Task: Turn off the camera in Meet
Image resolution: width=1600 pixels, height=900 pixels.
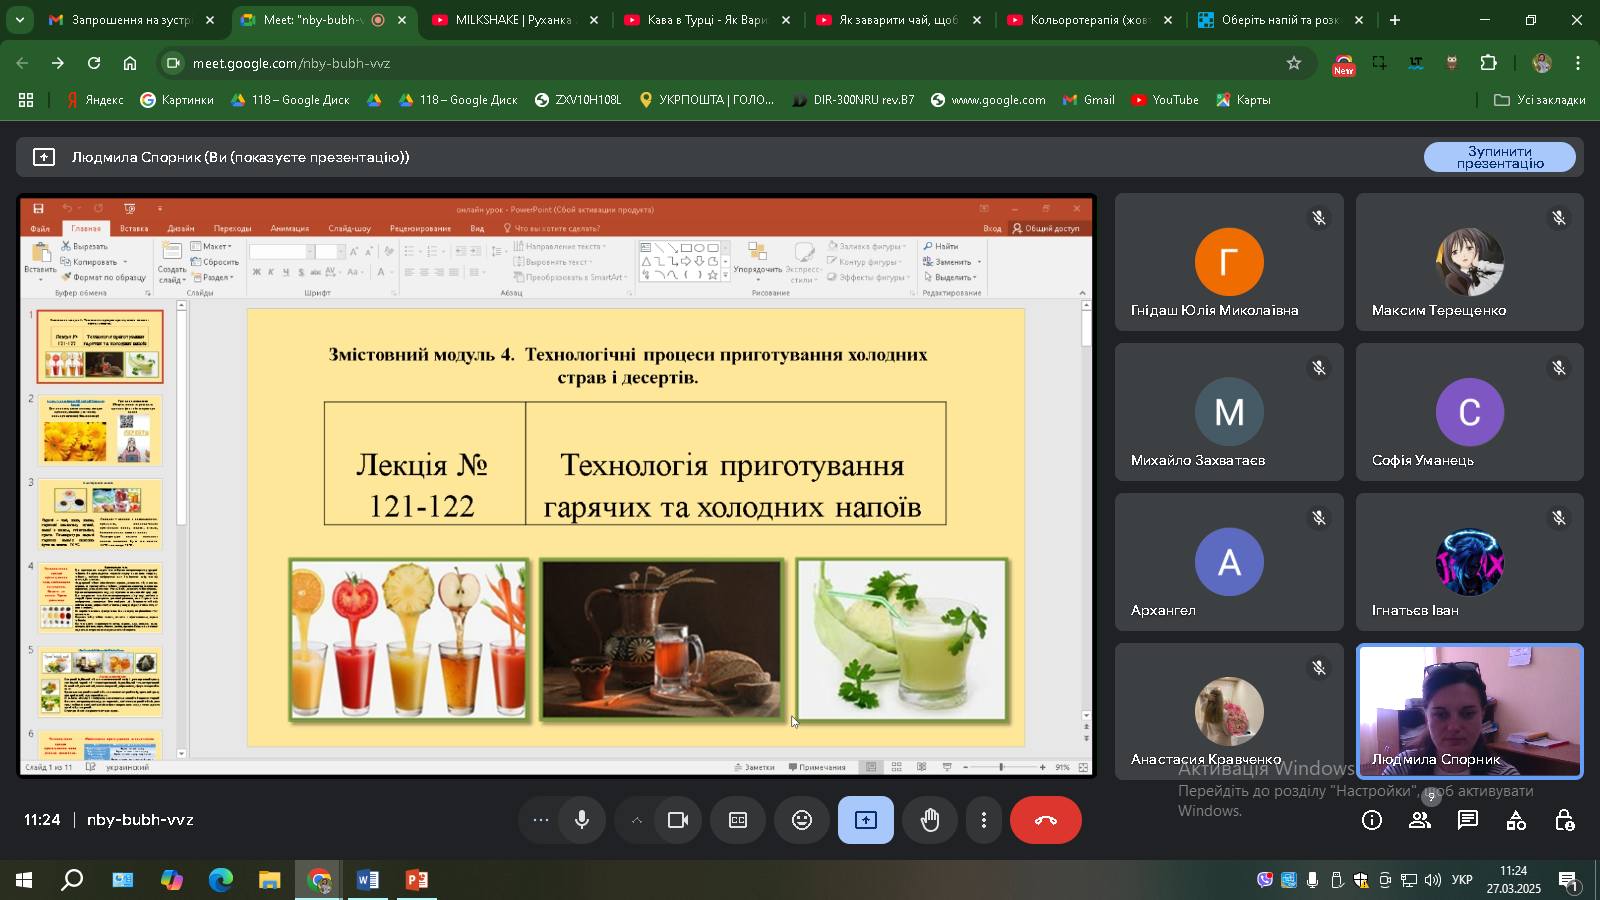Action: coord(678,820)
